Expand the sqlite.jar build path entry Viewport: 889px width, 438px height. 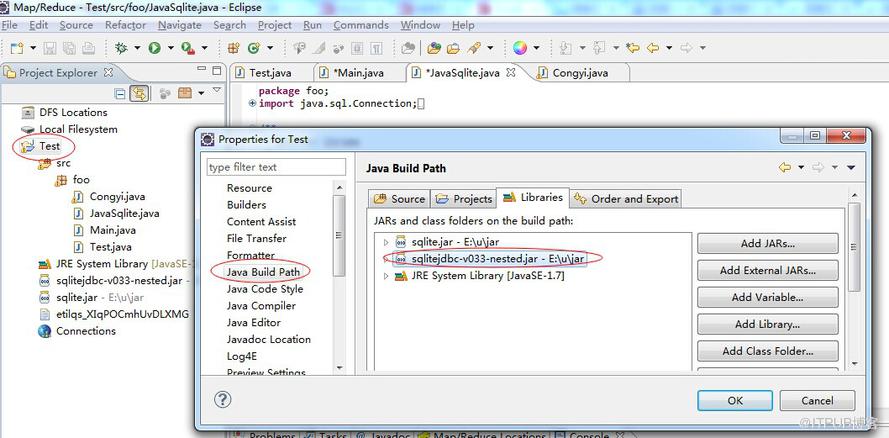(386, 242)
